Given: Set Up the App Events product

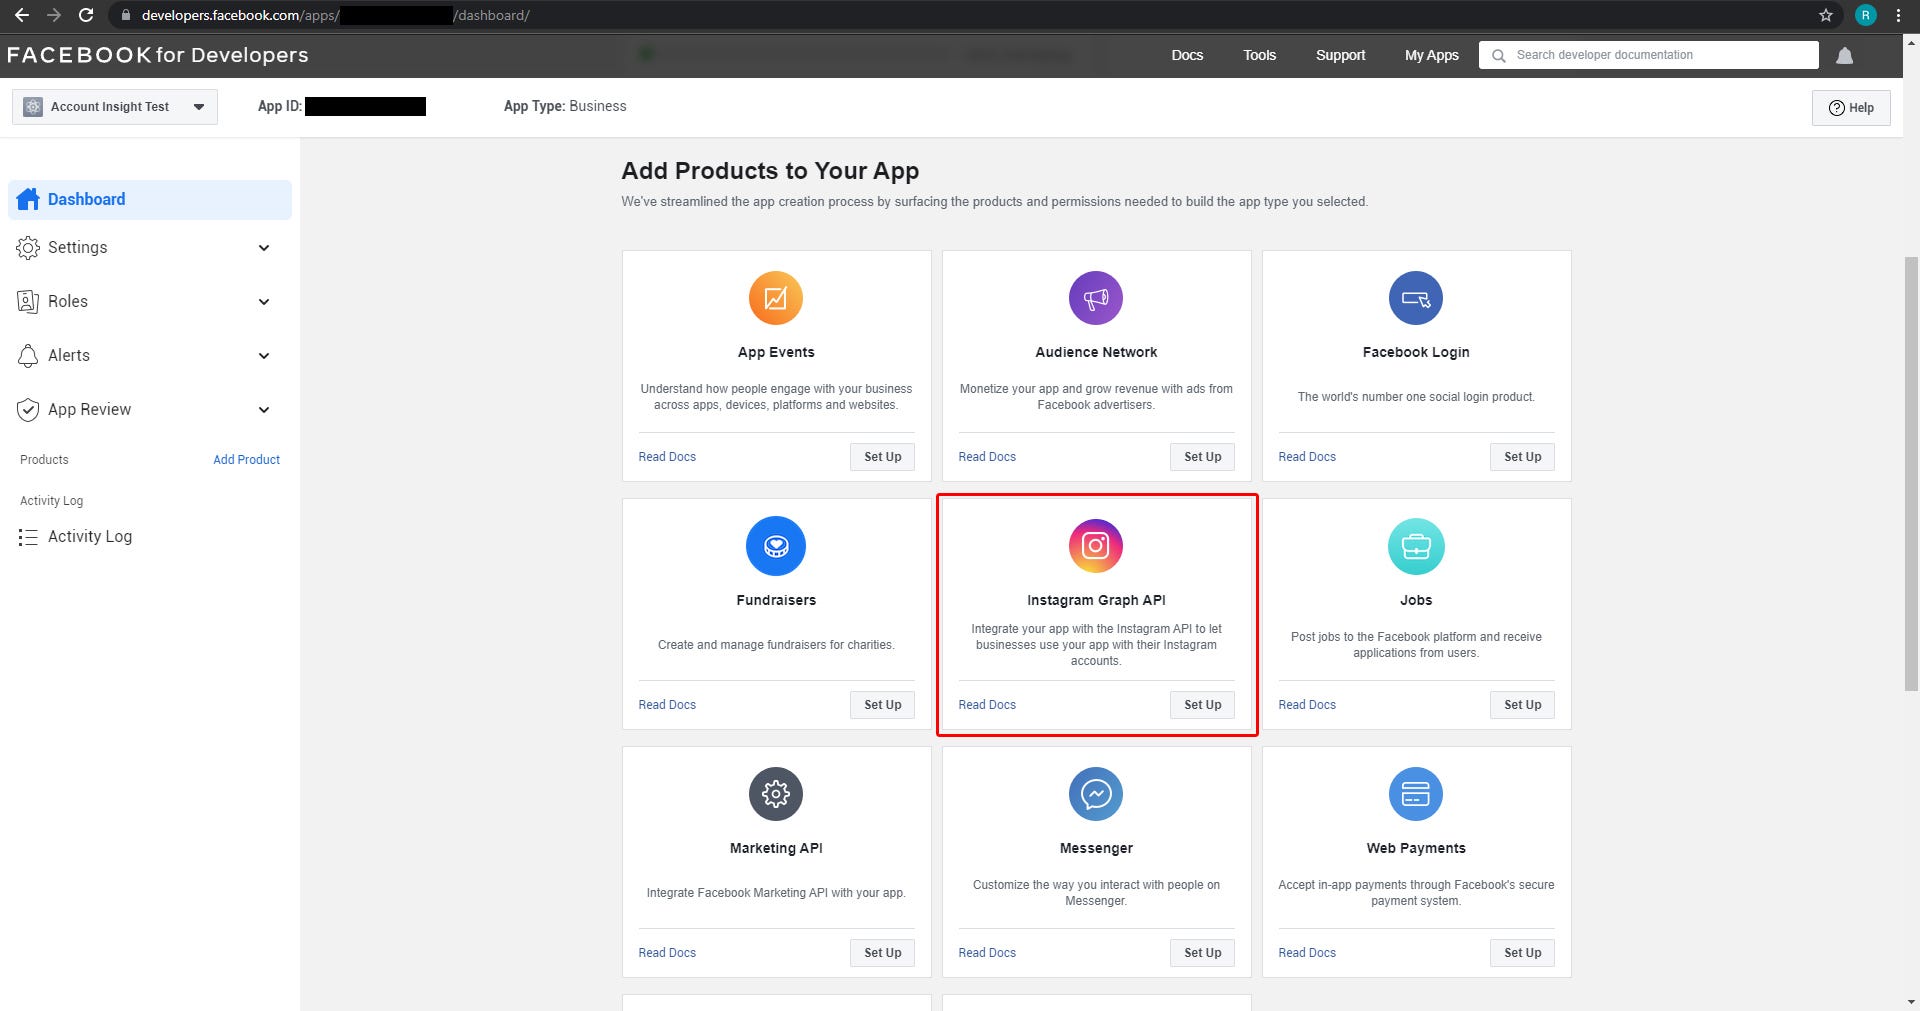Looking at the screenshot, I should [882, 457].
